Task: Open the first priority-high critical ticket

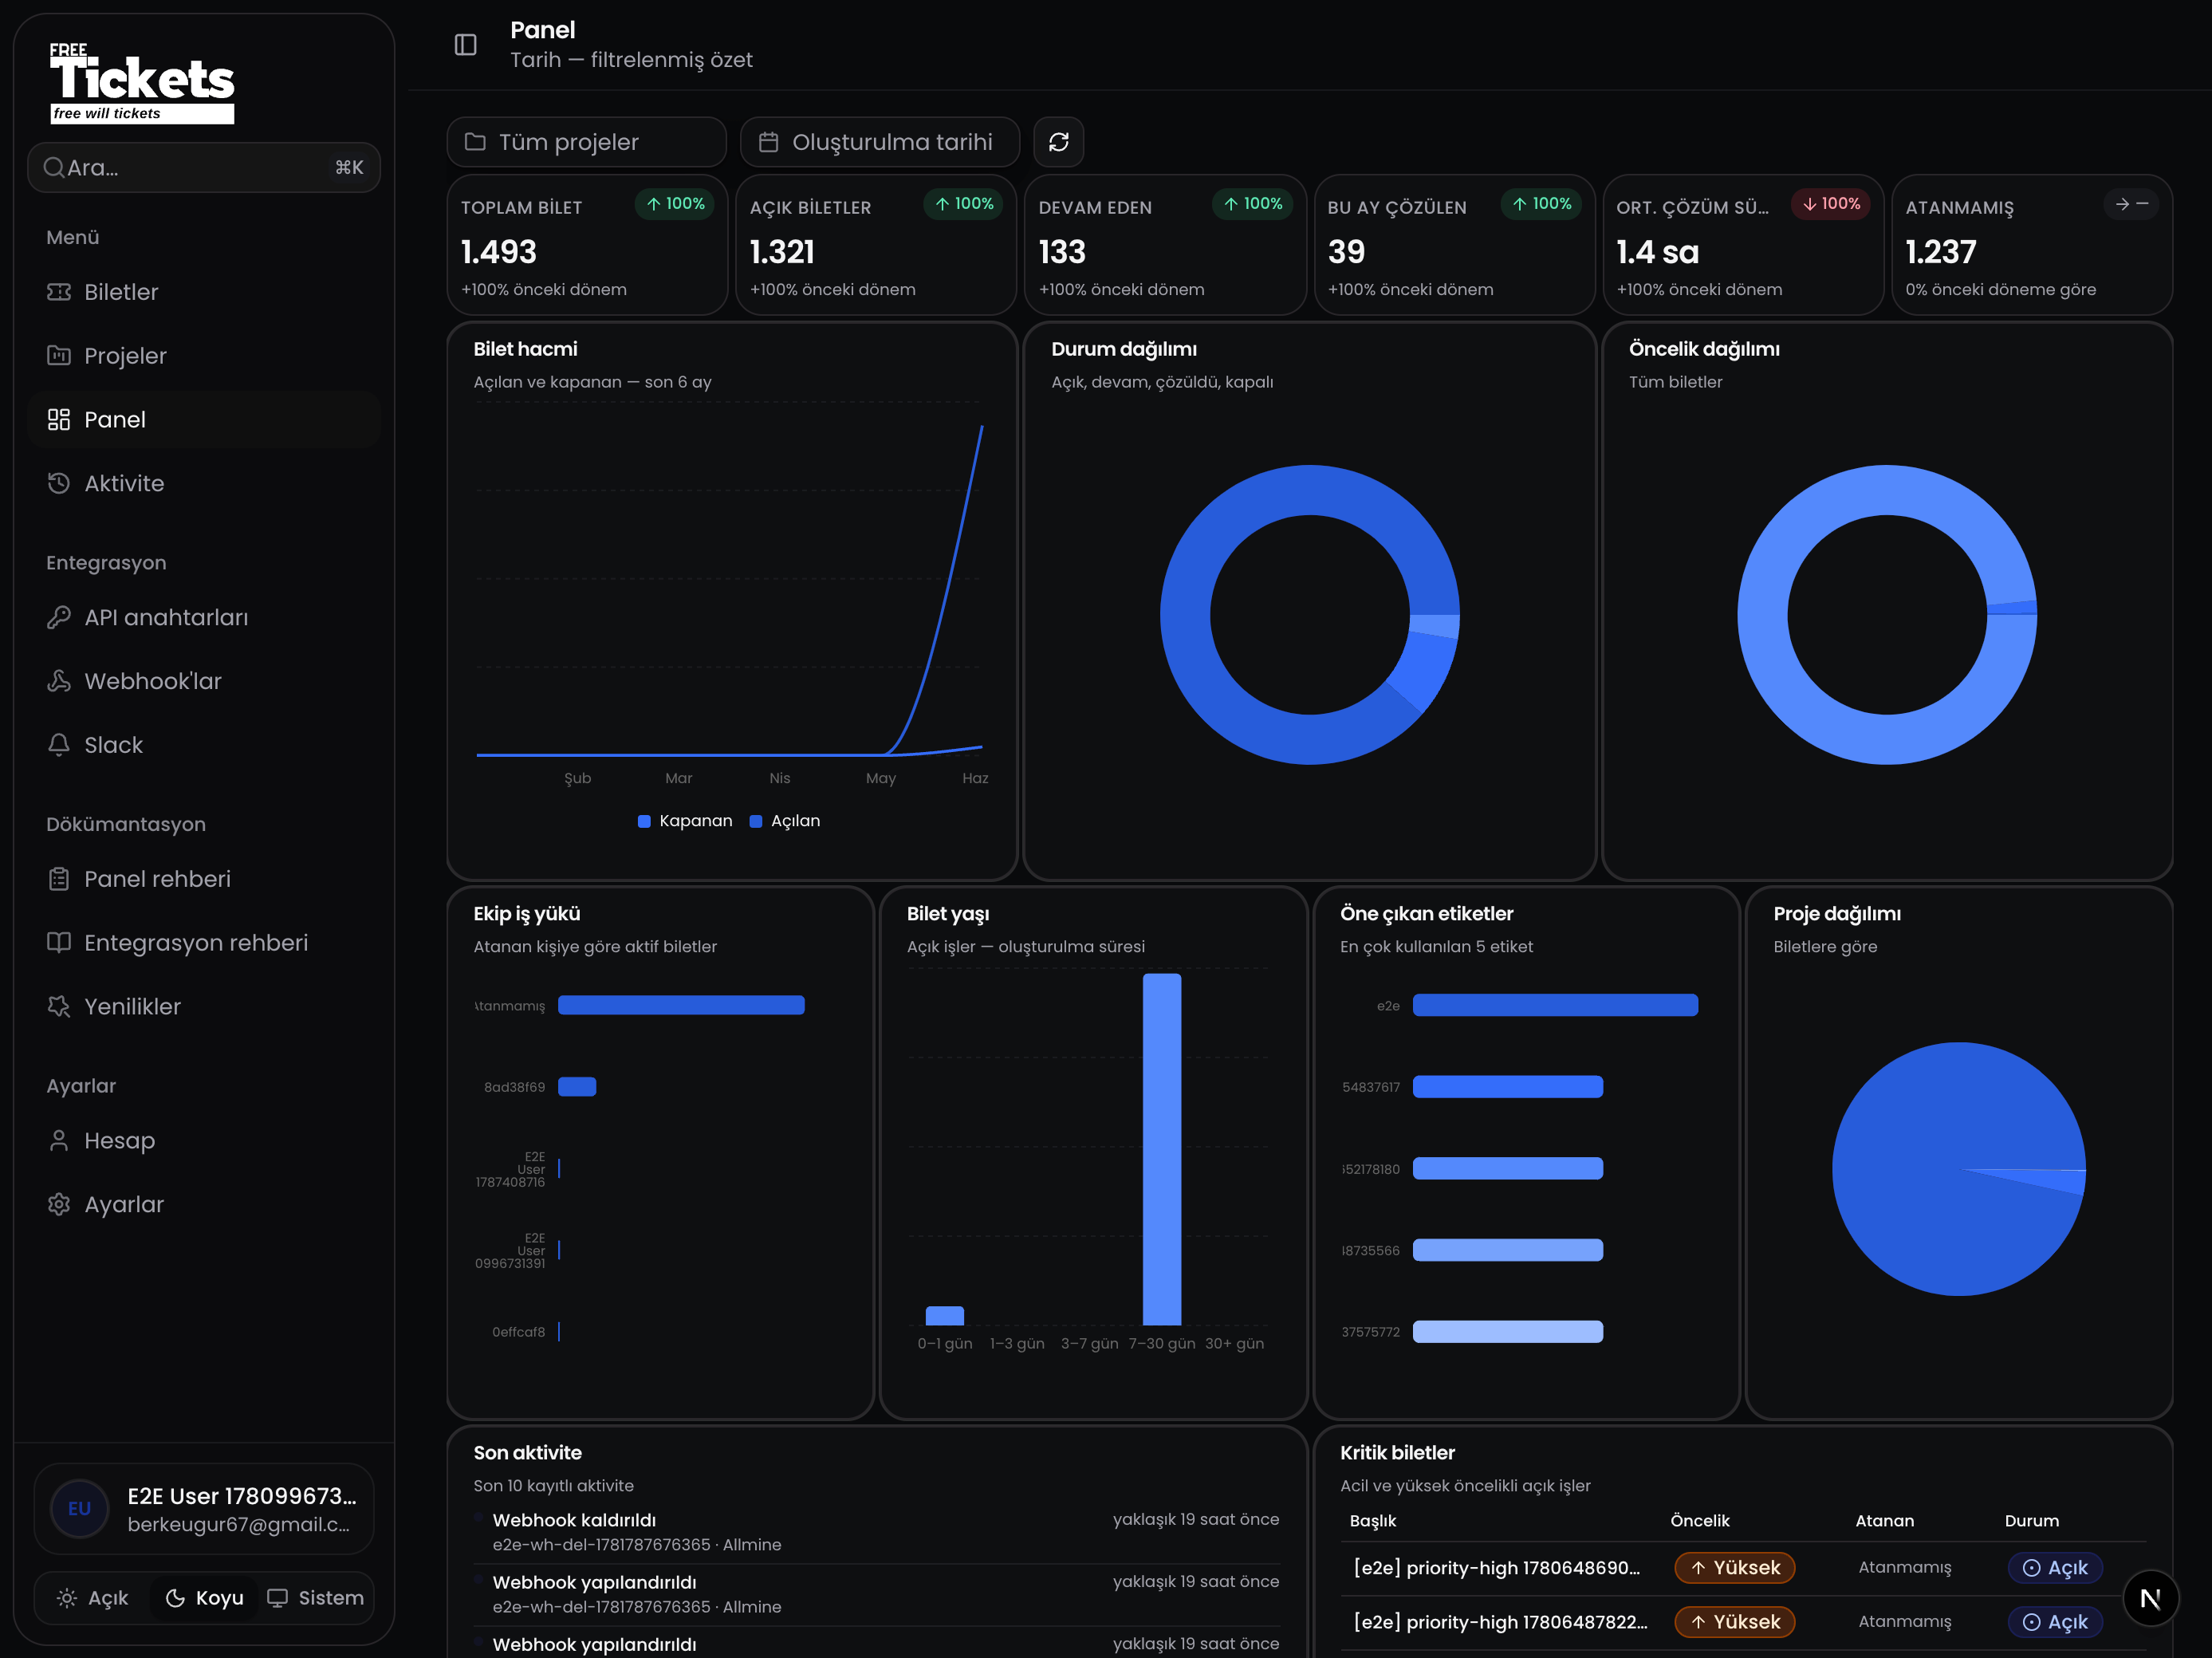Action: click(x=1496, y=1567)
